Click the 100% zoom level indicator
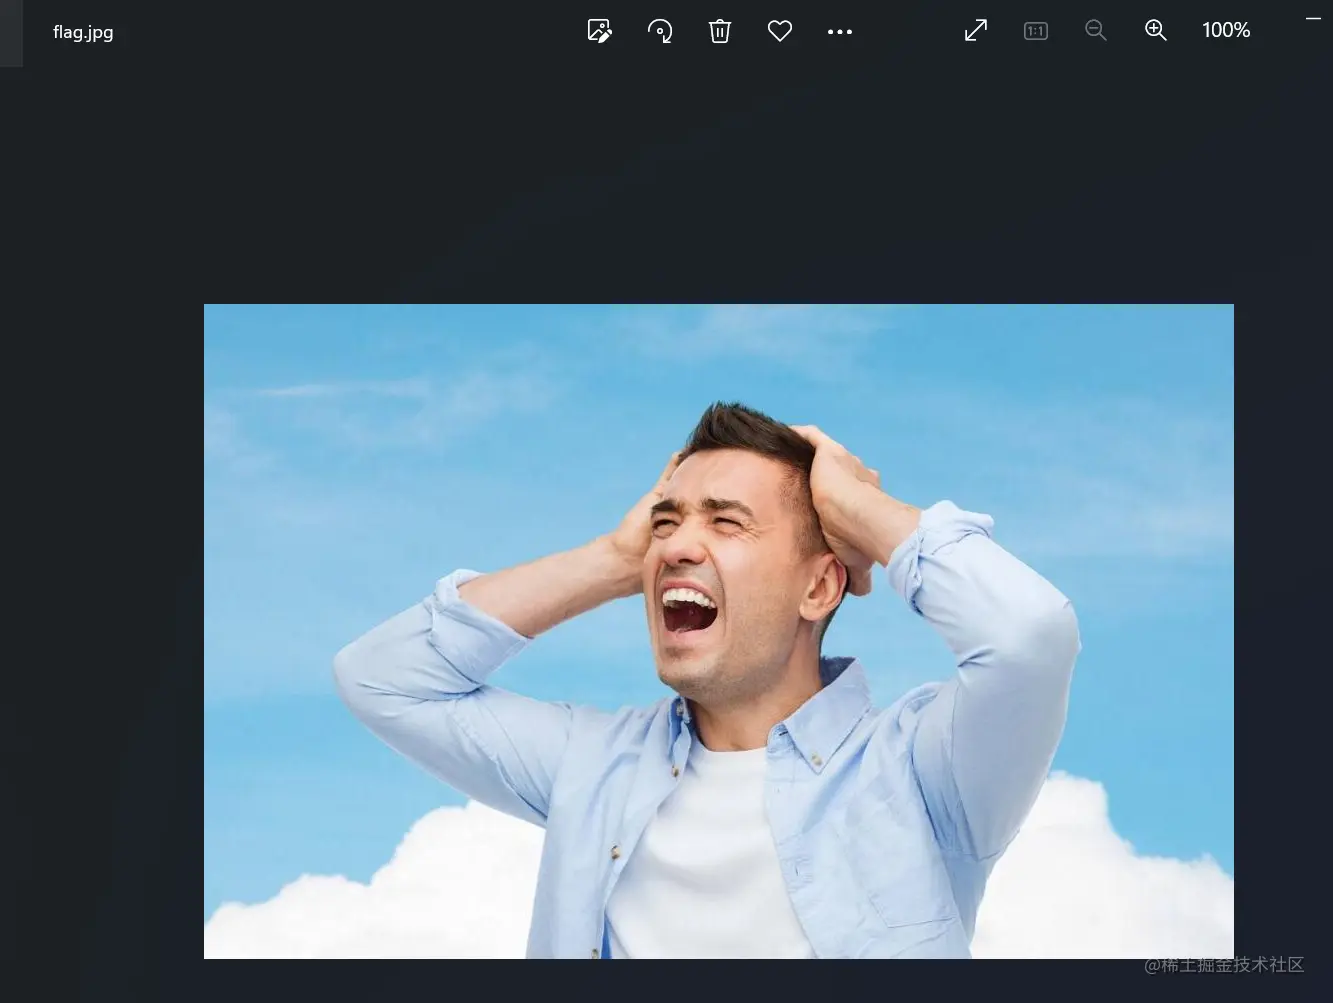The image size is (1333, 1003). click(x=1226, y=31)
